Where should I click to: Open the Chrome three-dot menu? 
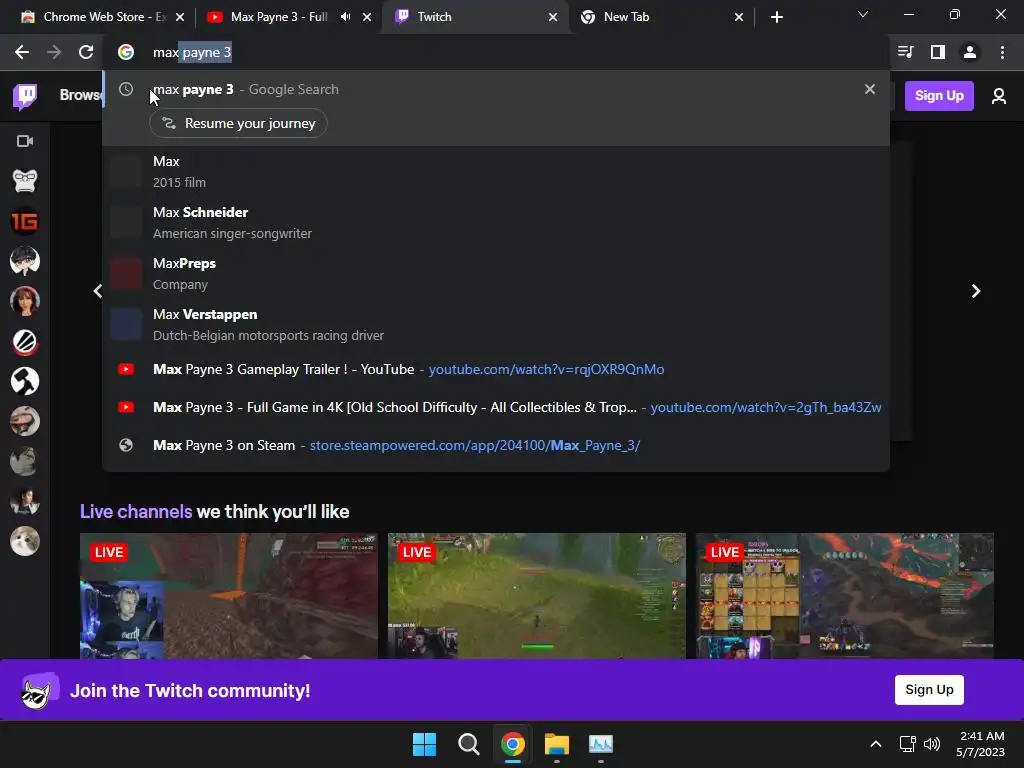click(1002, 52)
